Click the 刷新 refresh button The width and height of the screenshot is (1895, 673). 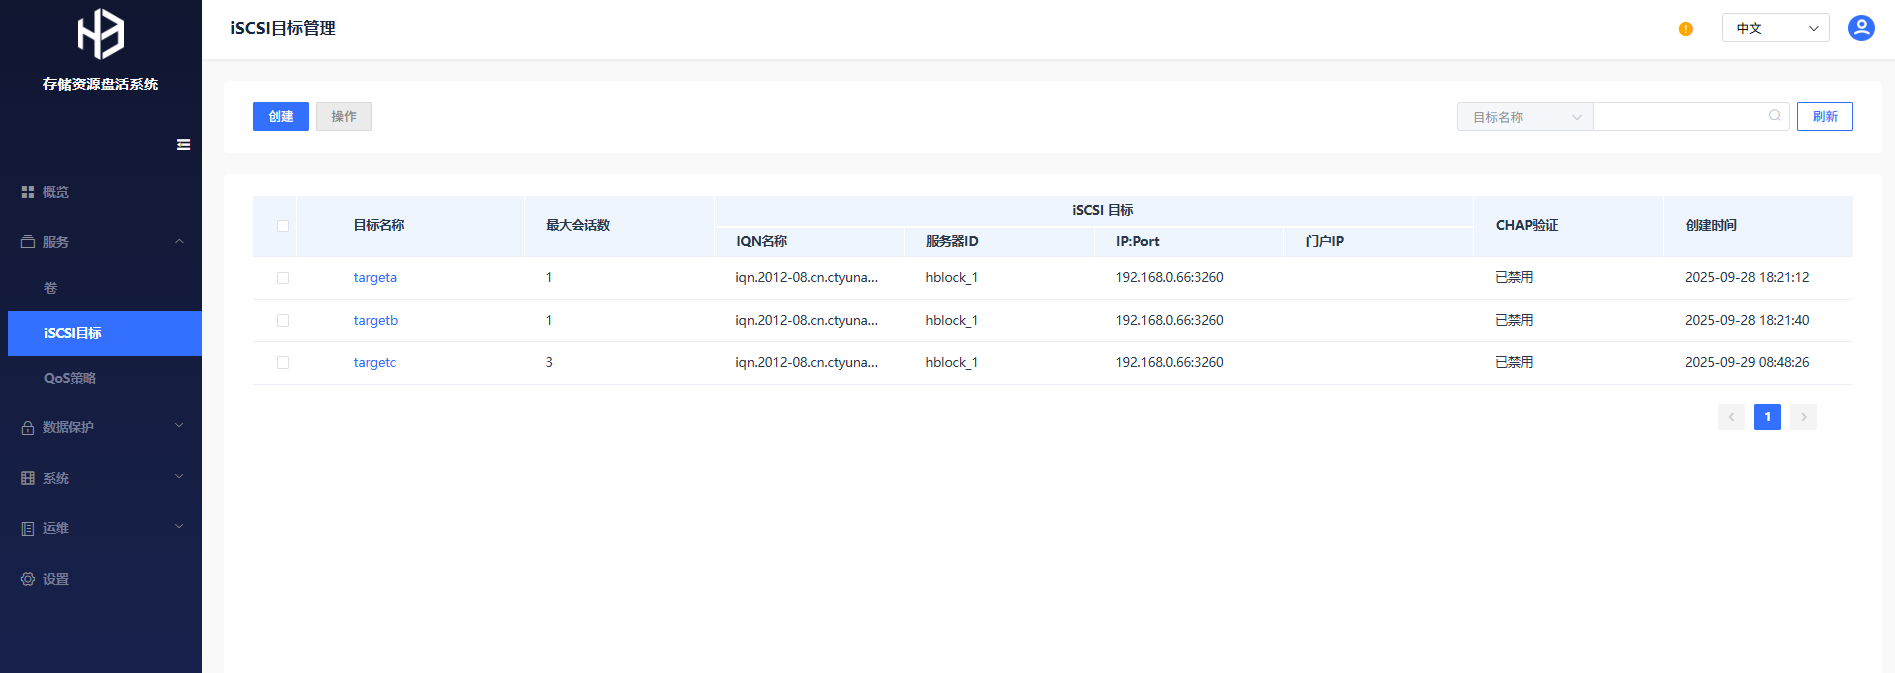coord(1824,117)
